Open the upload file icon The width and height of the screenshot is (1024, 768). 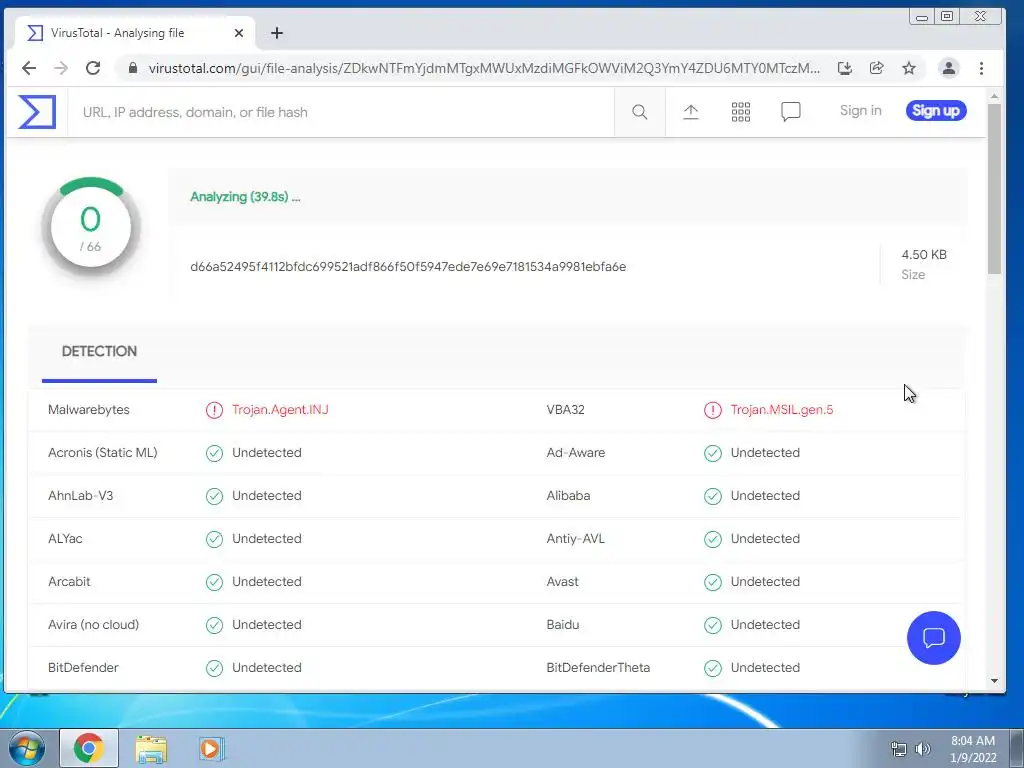pos(690,112)
